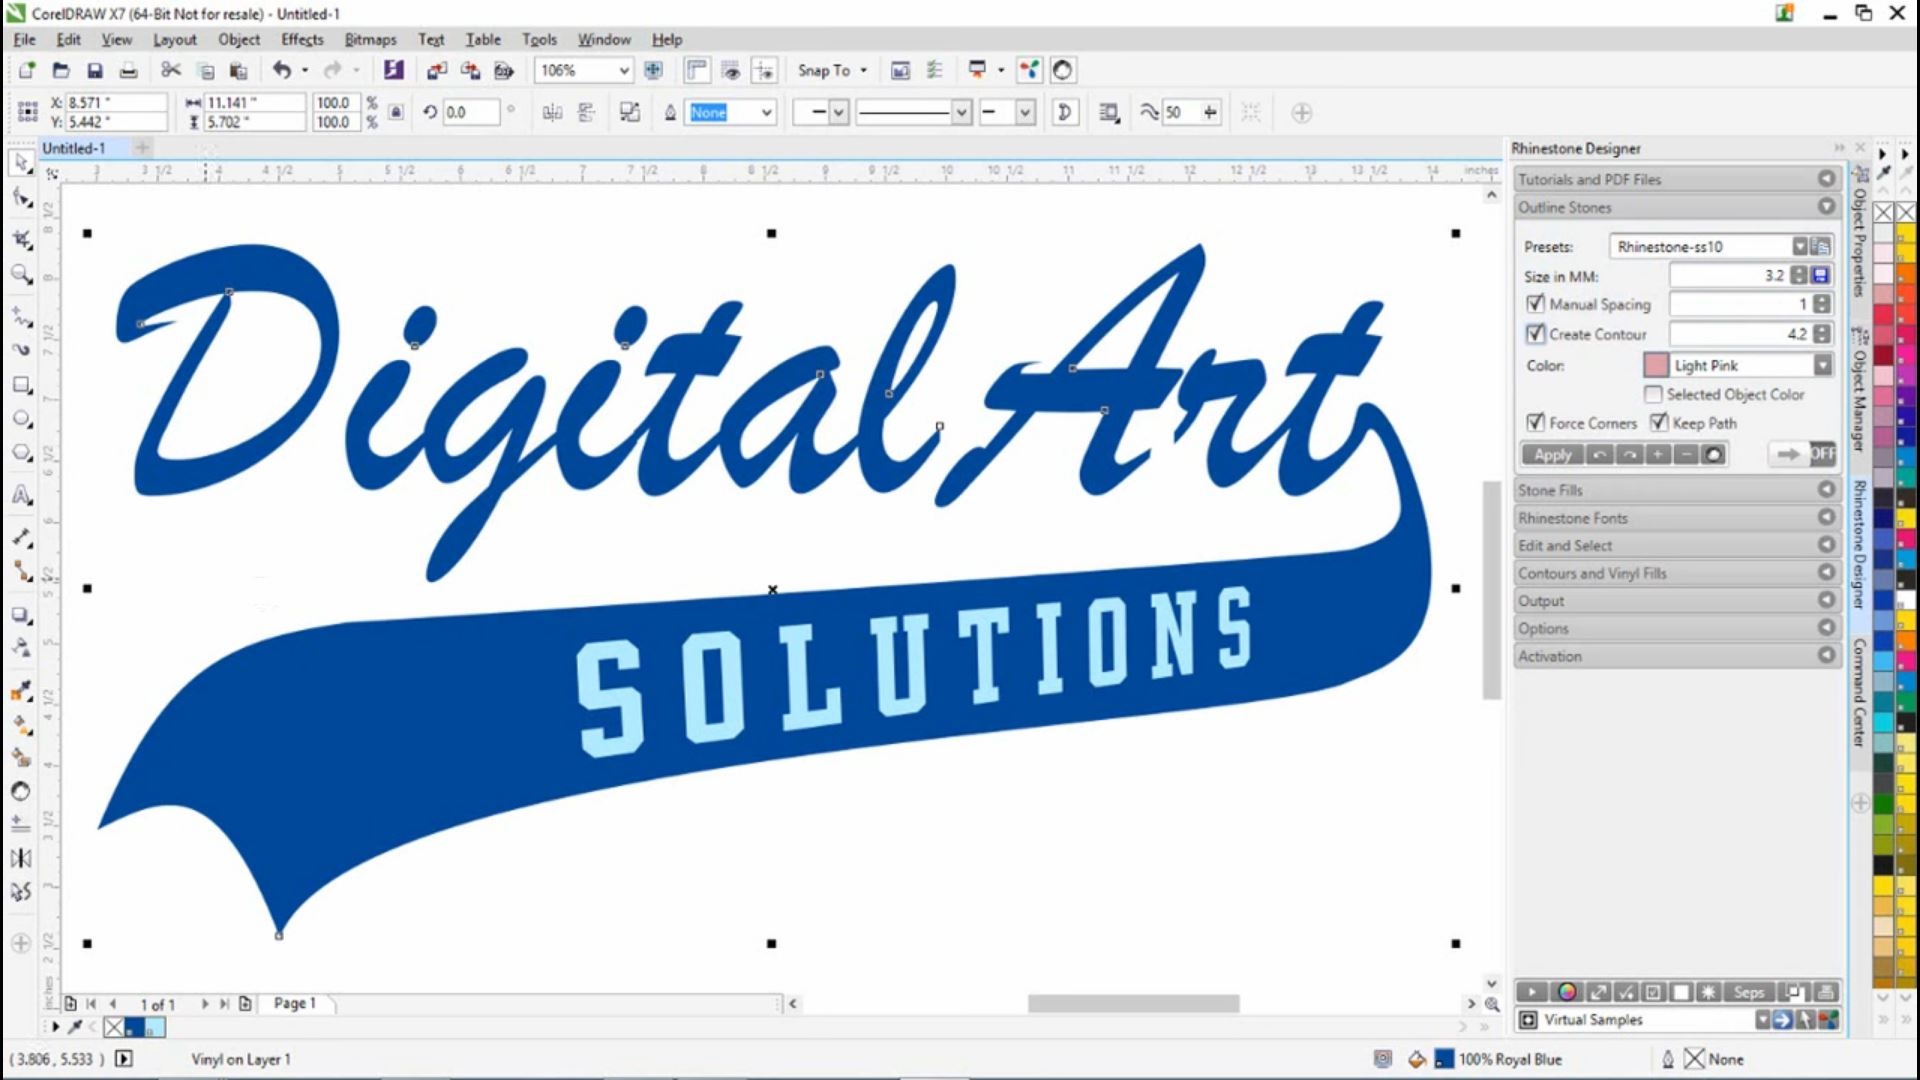Toggle the lock ratio button
Viewport: 1920px width, 1080px height.
[396, 112]
